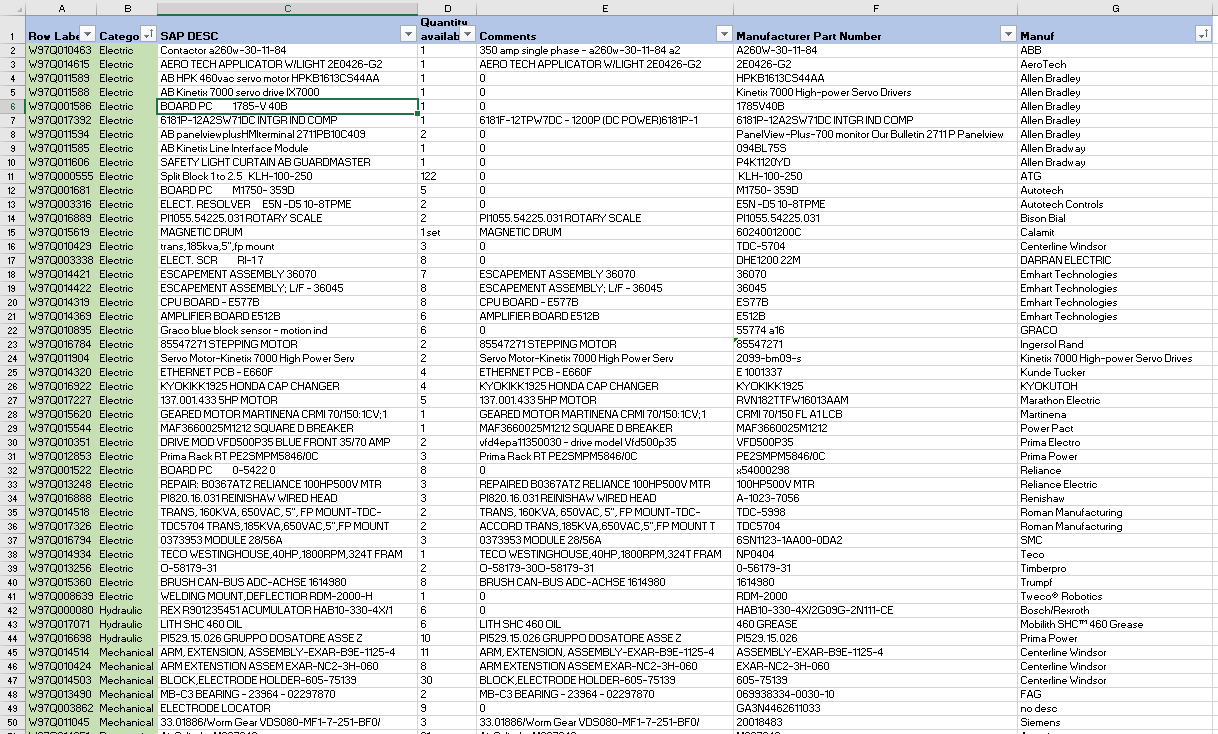Image resolution: width=1218 pixels, height=734 pixels.
Task: Select column A by its header
Action: [61, 8]
